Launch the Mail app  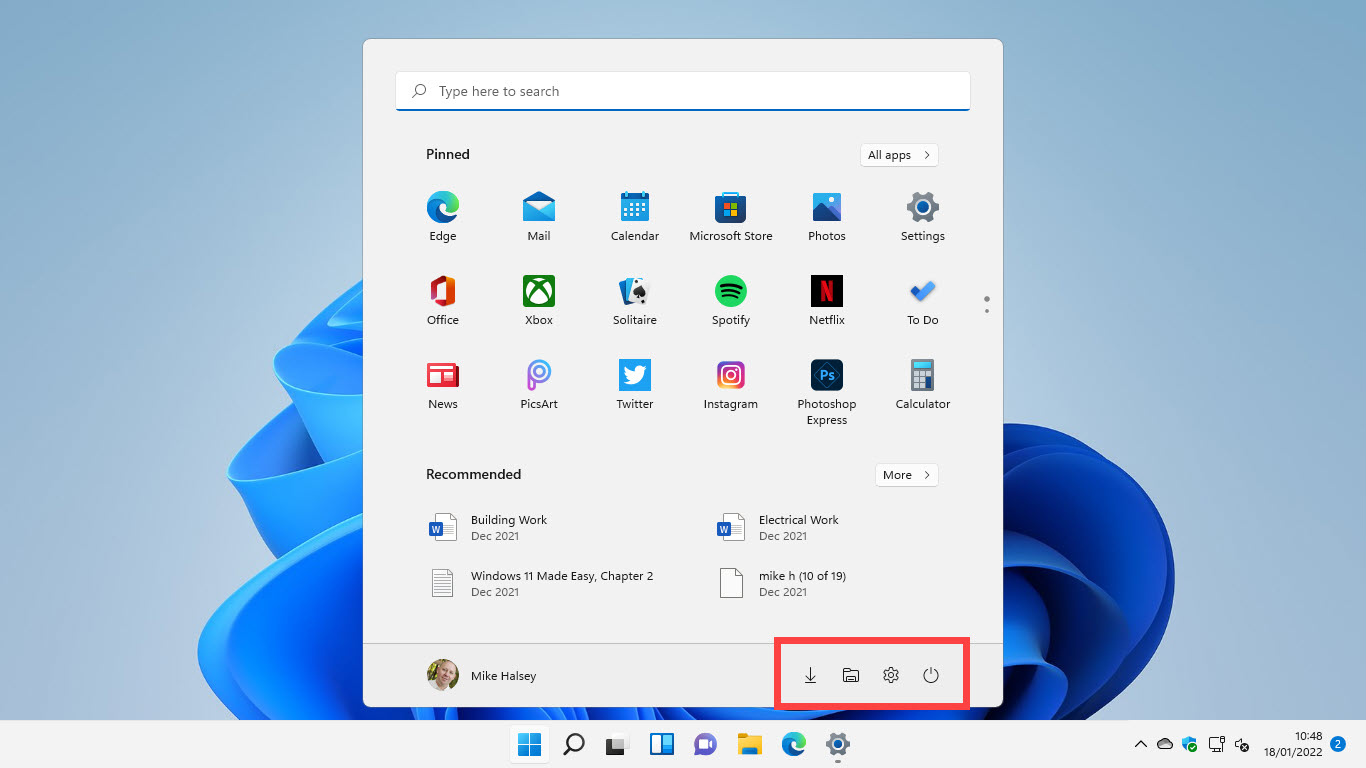[x=539, y=217]
